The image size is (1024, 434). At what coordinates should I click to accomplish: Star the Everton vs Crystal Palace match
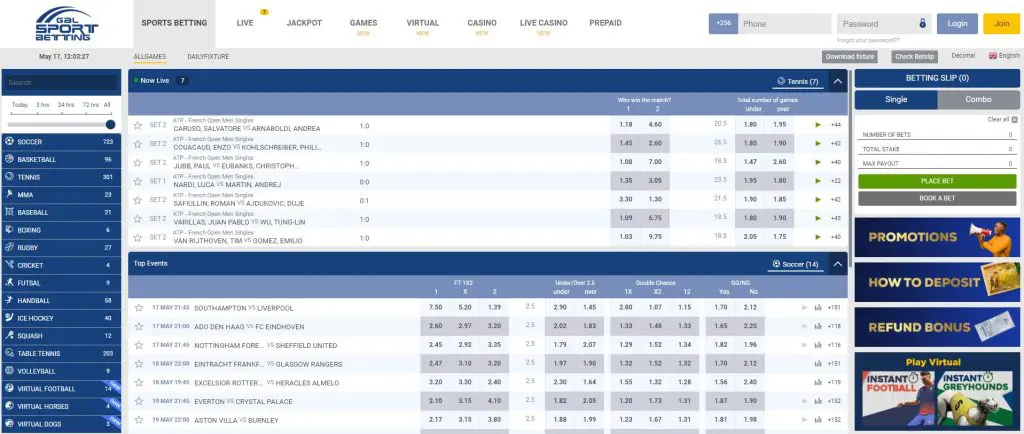(138, 401)
